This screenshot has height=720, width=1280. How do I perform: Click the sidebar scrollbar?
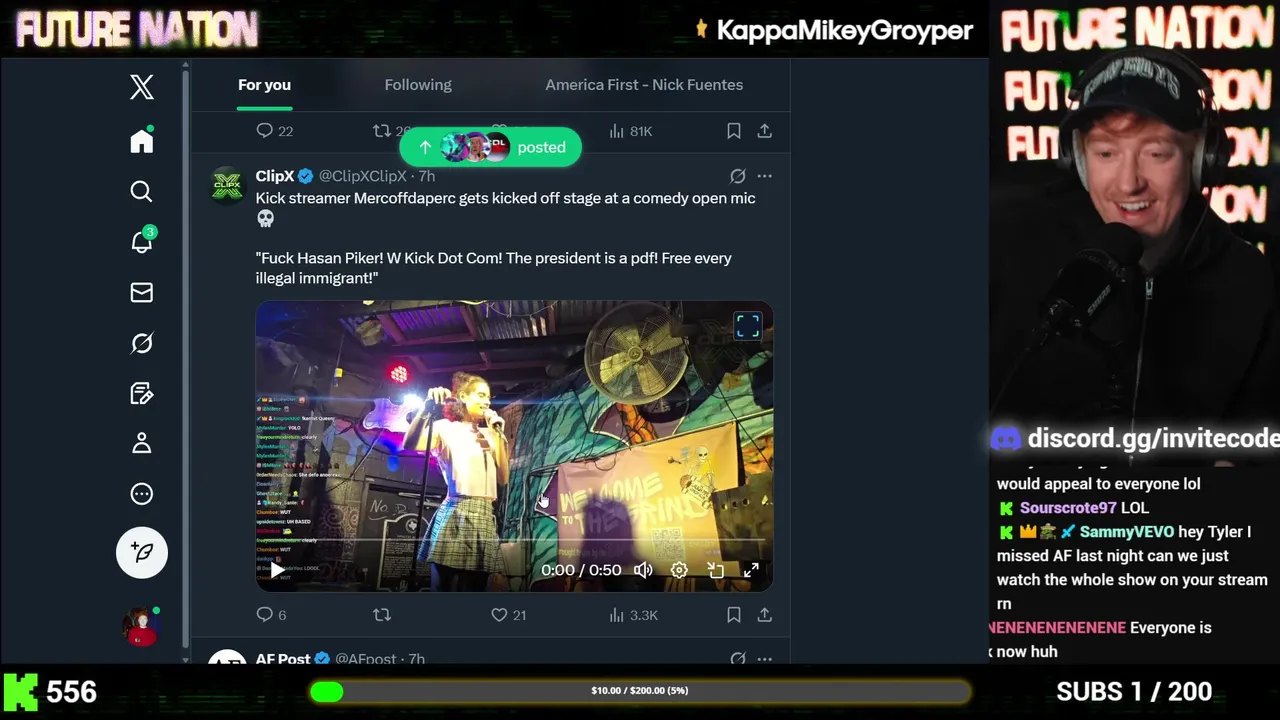[185, 360]
